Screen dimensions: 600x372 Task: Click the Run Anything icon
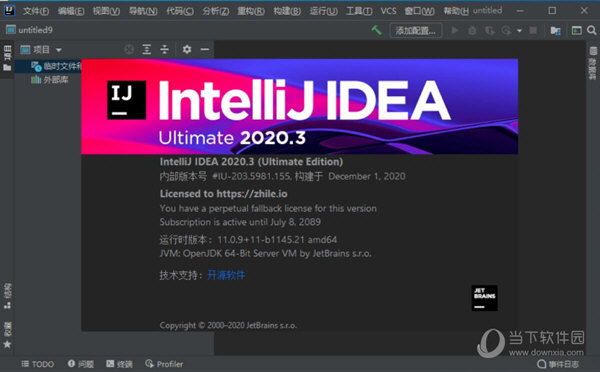[x=576, y=30]
